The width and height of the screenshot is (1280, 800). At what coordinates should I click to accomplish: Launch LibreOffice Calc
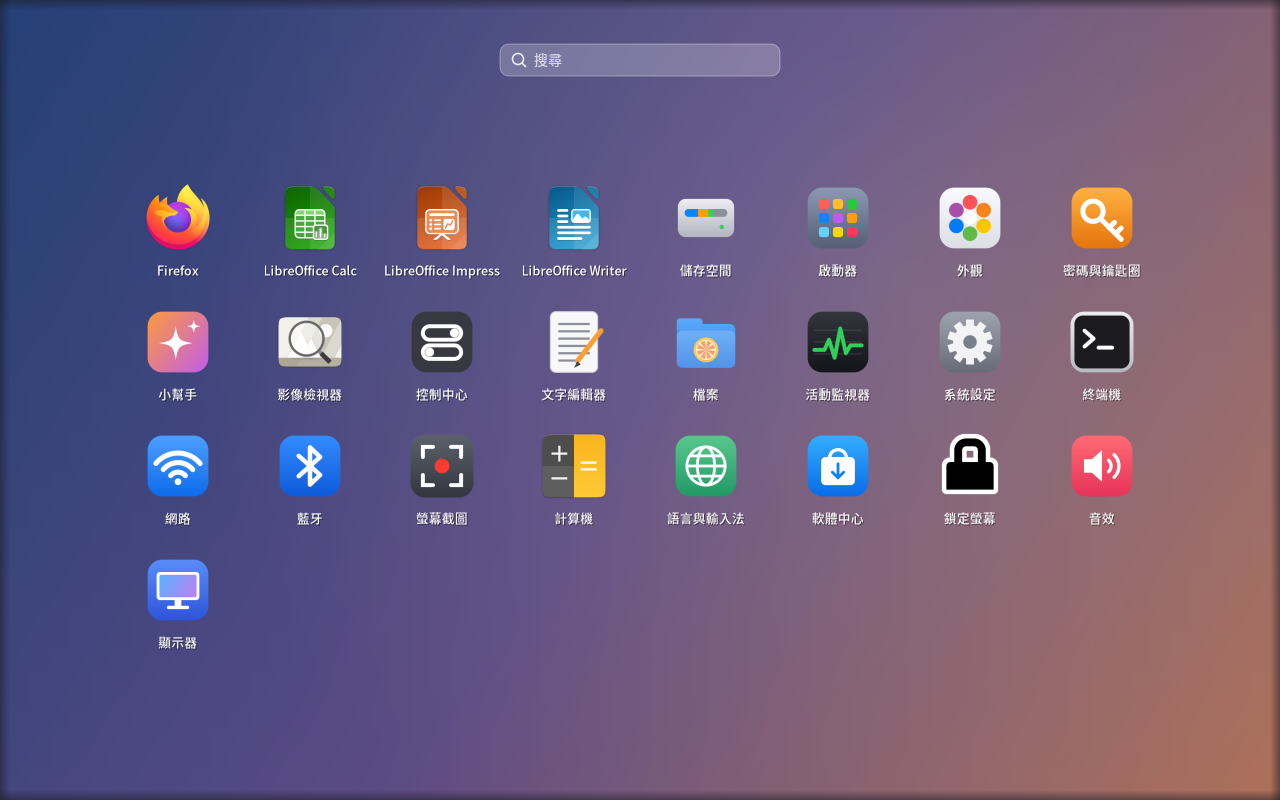point(310,218)
